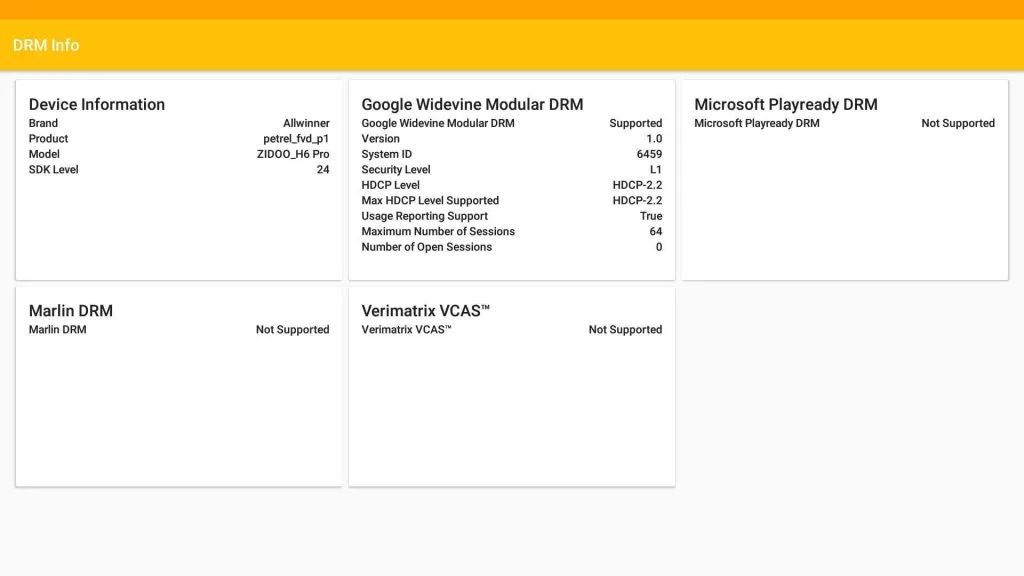The height and width of the screenshot is (576, 1024).
Task: Click the Widevine Version value 1.0
Action: [654, 139]
